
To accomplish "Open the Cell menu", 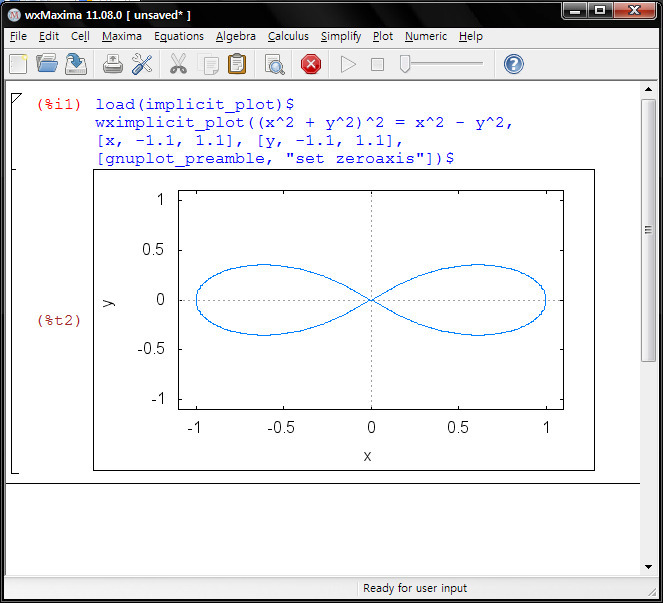I will tap(80, 36).
